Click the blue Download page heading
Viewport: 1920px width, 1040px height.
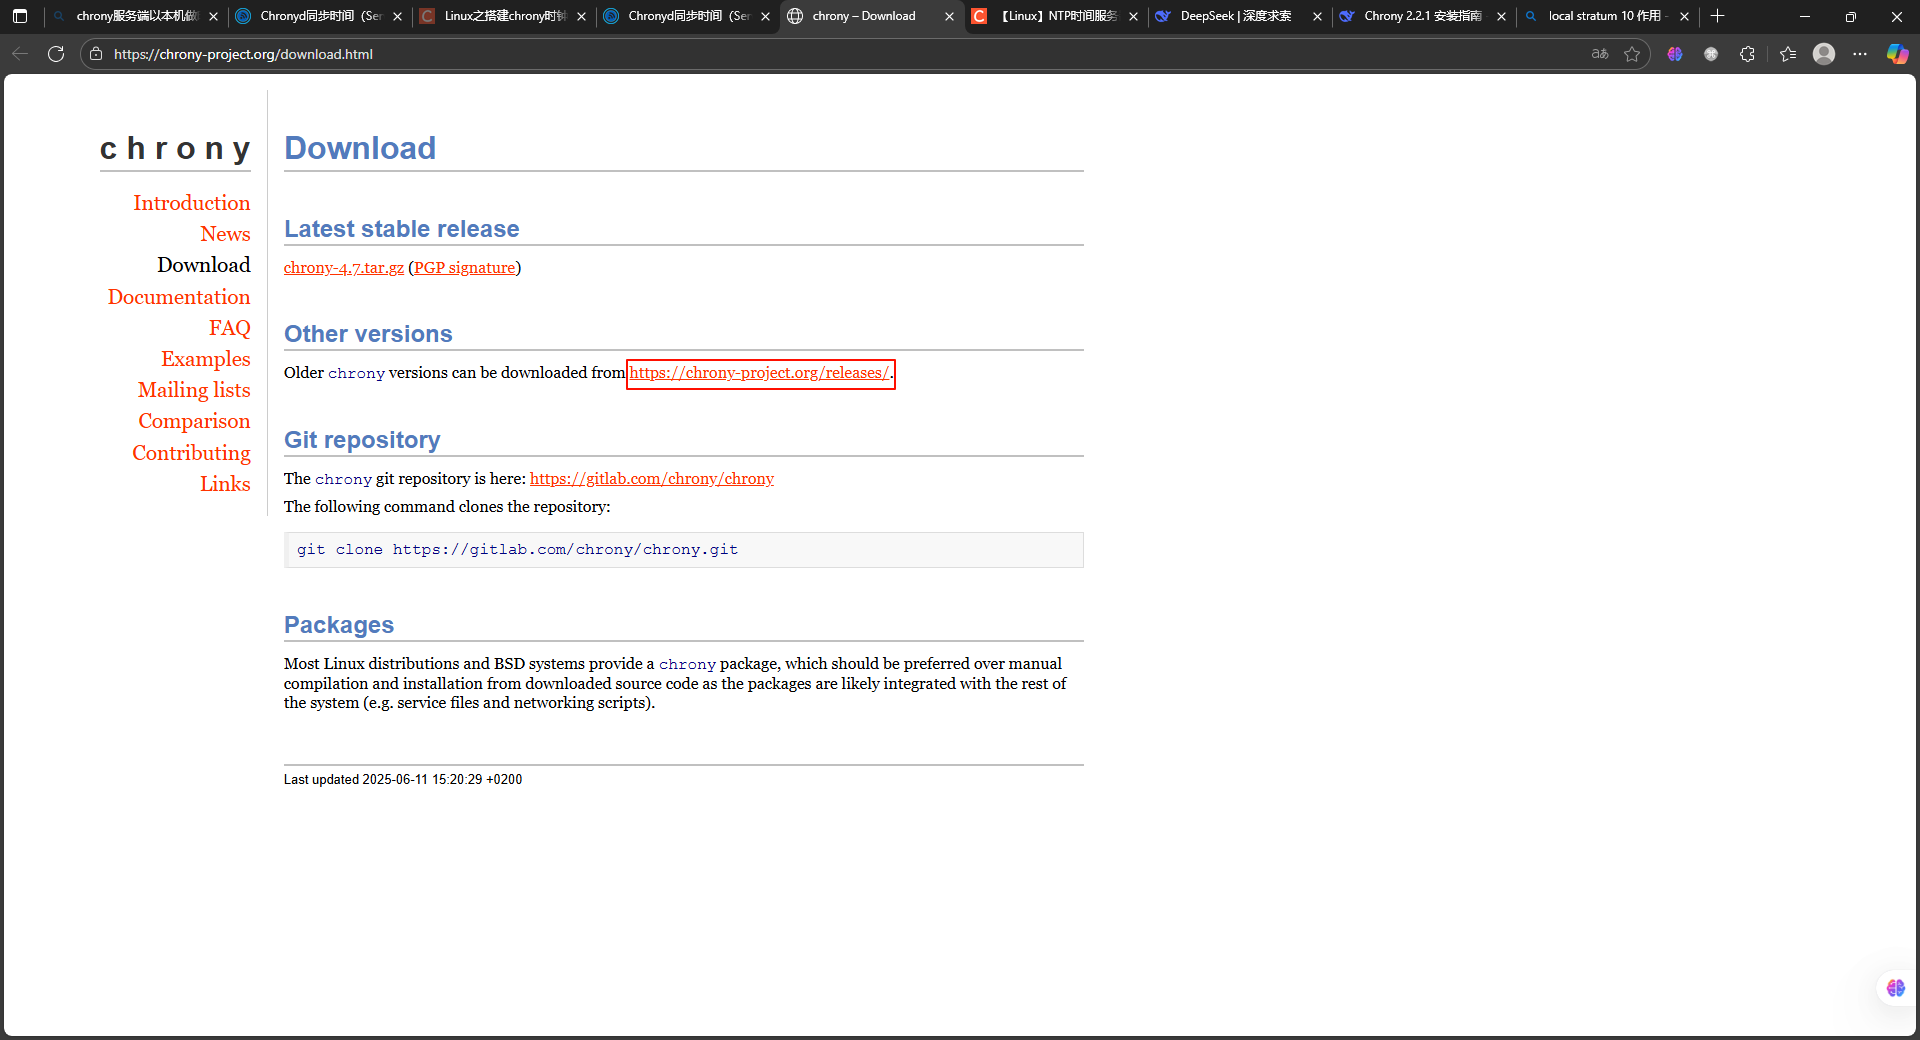tap(360, 148)
